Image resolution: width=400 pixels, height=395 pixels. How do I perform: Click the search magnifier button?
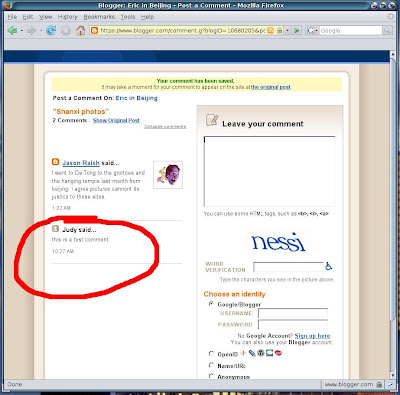[x=387, y=31]
